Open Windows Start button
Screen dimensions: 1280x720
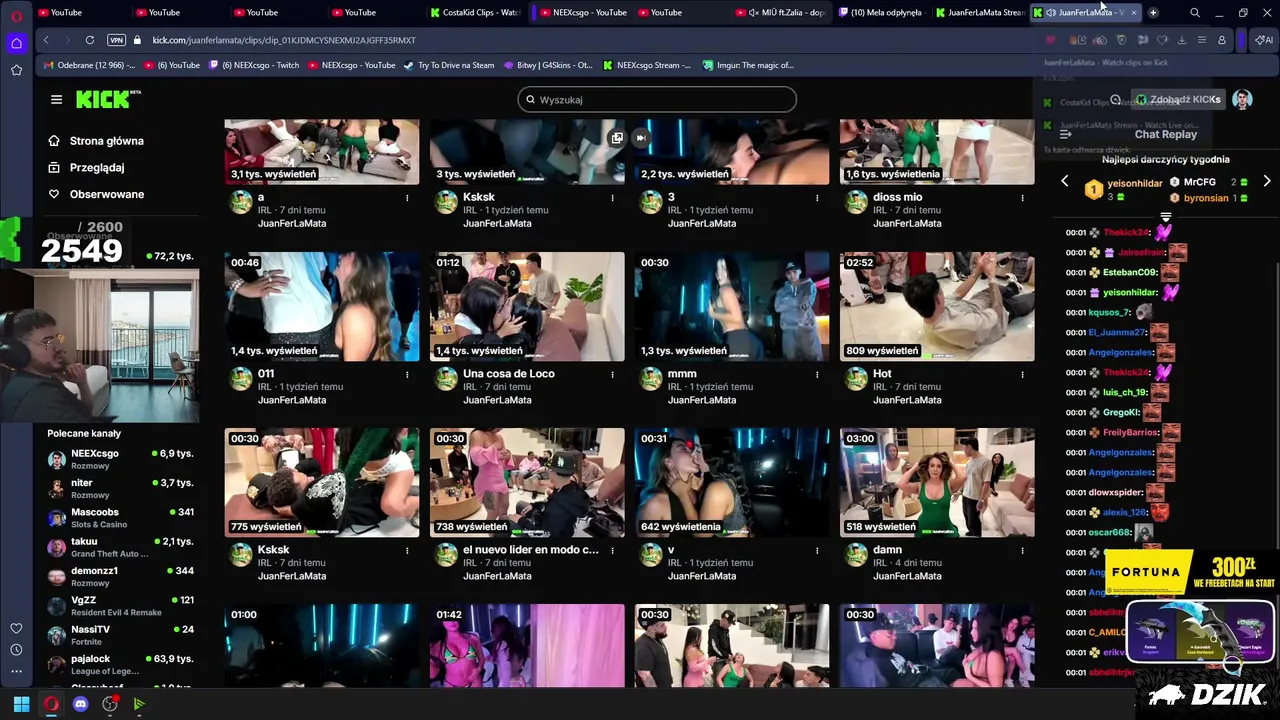(21, 704)
